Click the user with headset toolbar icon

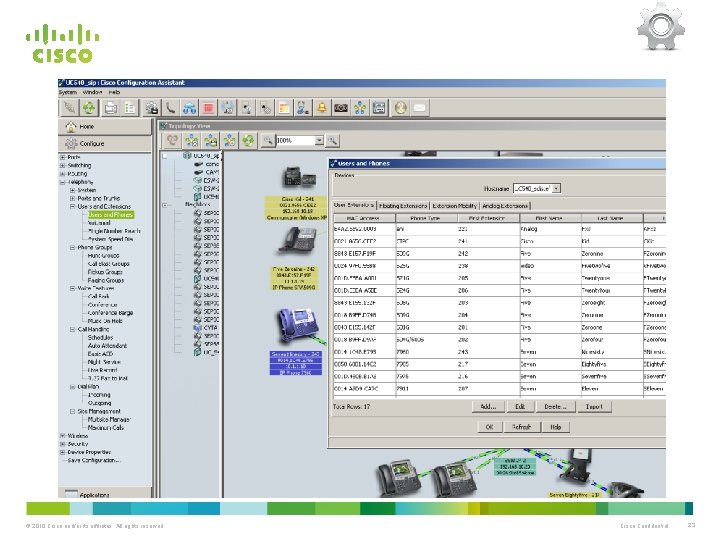point(303,108)
